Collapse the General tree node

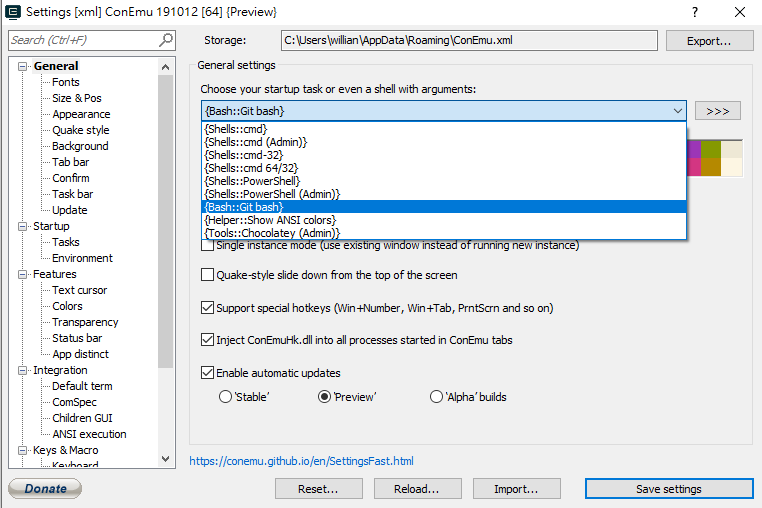click(x=22, y=66)
